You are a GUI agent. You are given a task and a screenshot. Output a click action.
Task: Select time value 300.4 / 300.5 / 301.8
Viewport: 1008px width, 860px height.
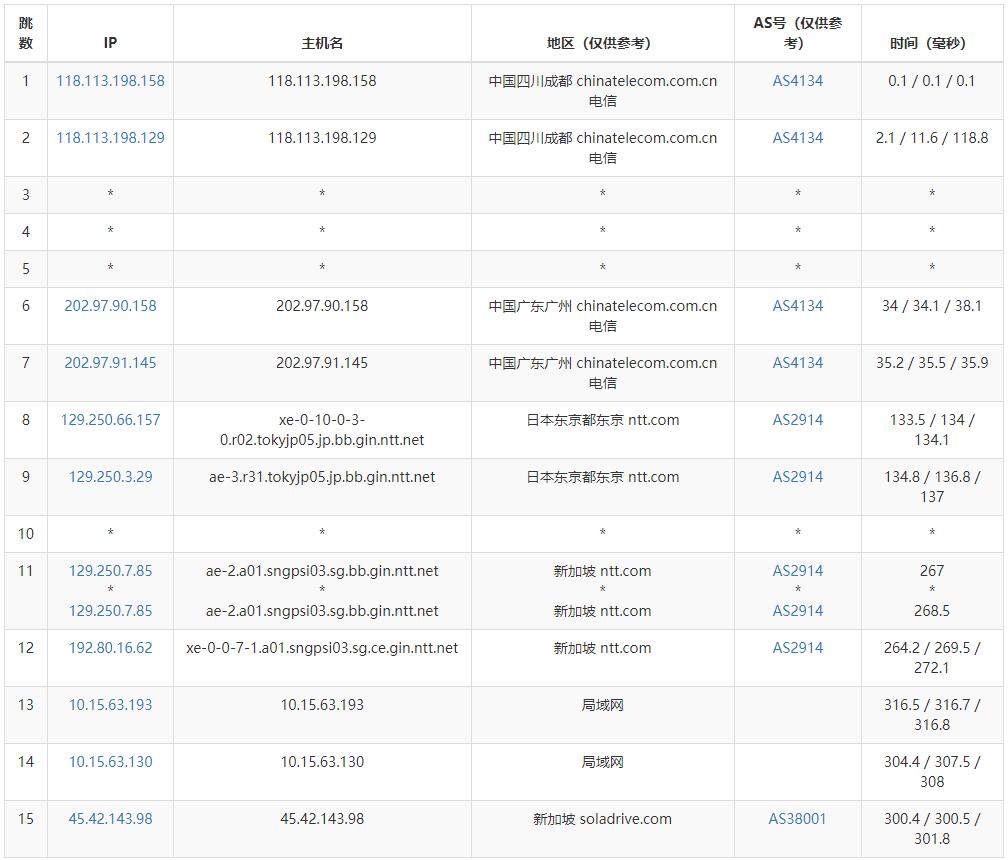pos(932,829)
